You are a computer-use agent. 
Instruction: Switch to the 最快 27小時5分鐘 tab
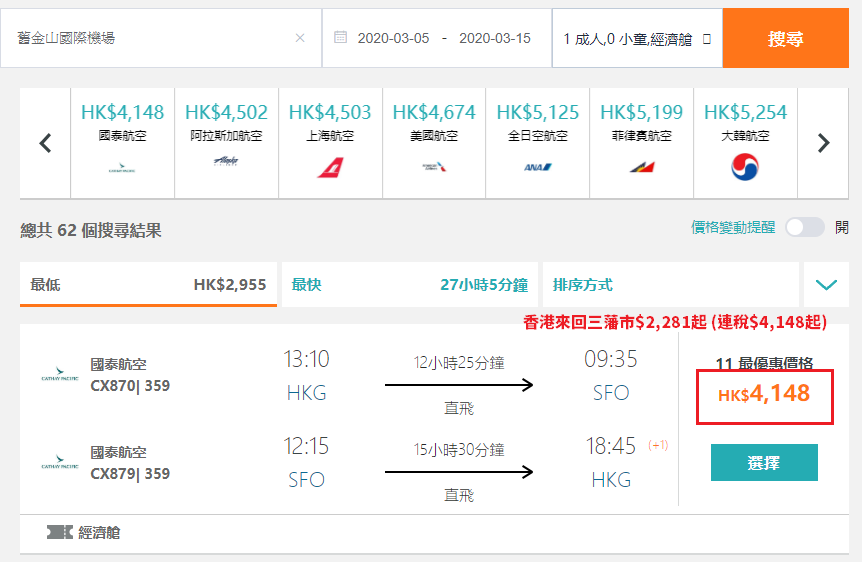(x=410, y=284)
